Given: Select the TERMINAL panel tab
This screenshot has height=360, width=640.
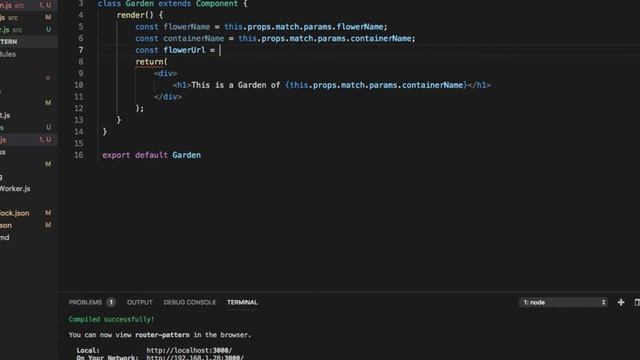Looking at the screenshot, I should point(242,302).
